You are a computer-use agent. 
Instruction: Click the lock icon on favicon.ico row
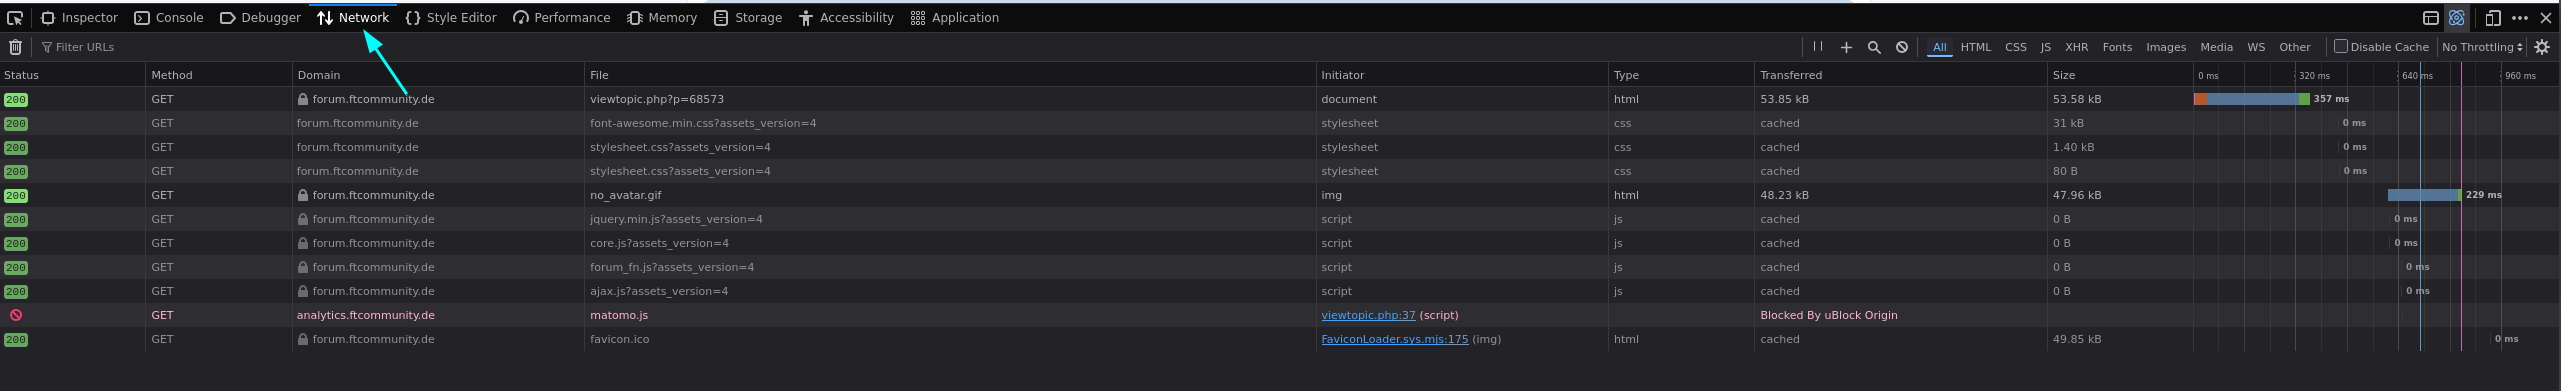(302, 339)
